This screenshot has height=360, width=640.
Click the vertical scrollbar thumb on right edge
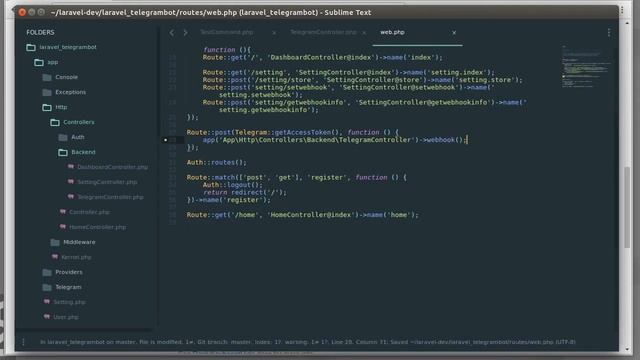[627, 207]
